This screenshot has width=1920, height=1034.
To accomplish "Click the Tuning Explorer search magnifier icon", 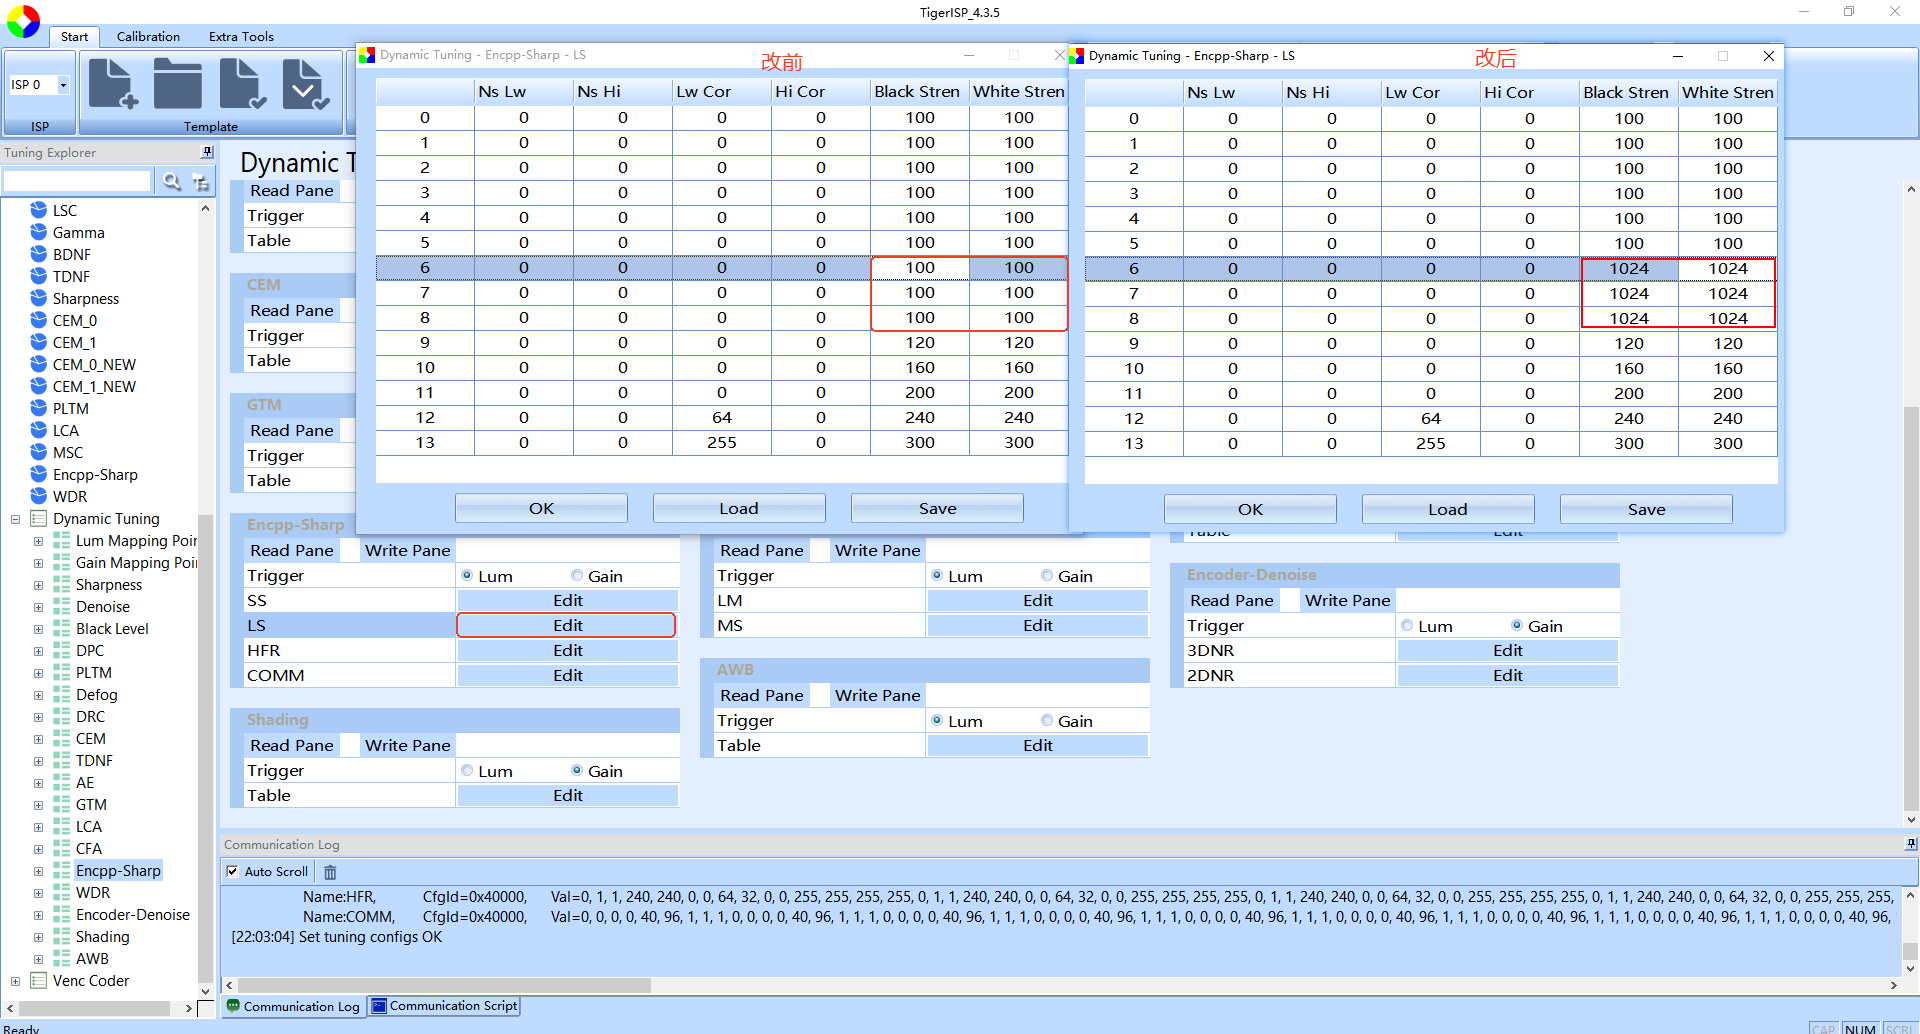I will point(172,181).
